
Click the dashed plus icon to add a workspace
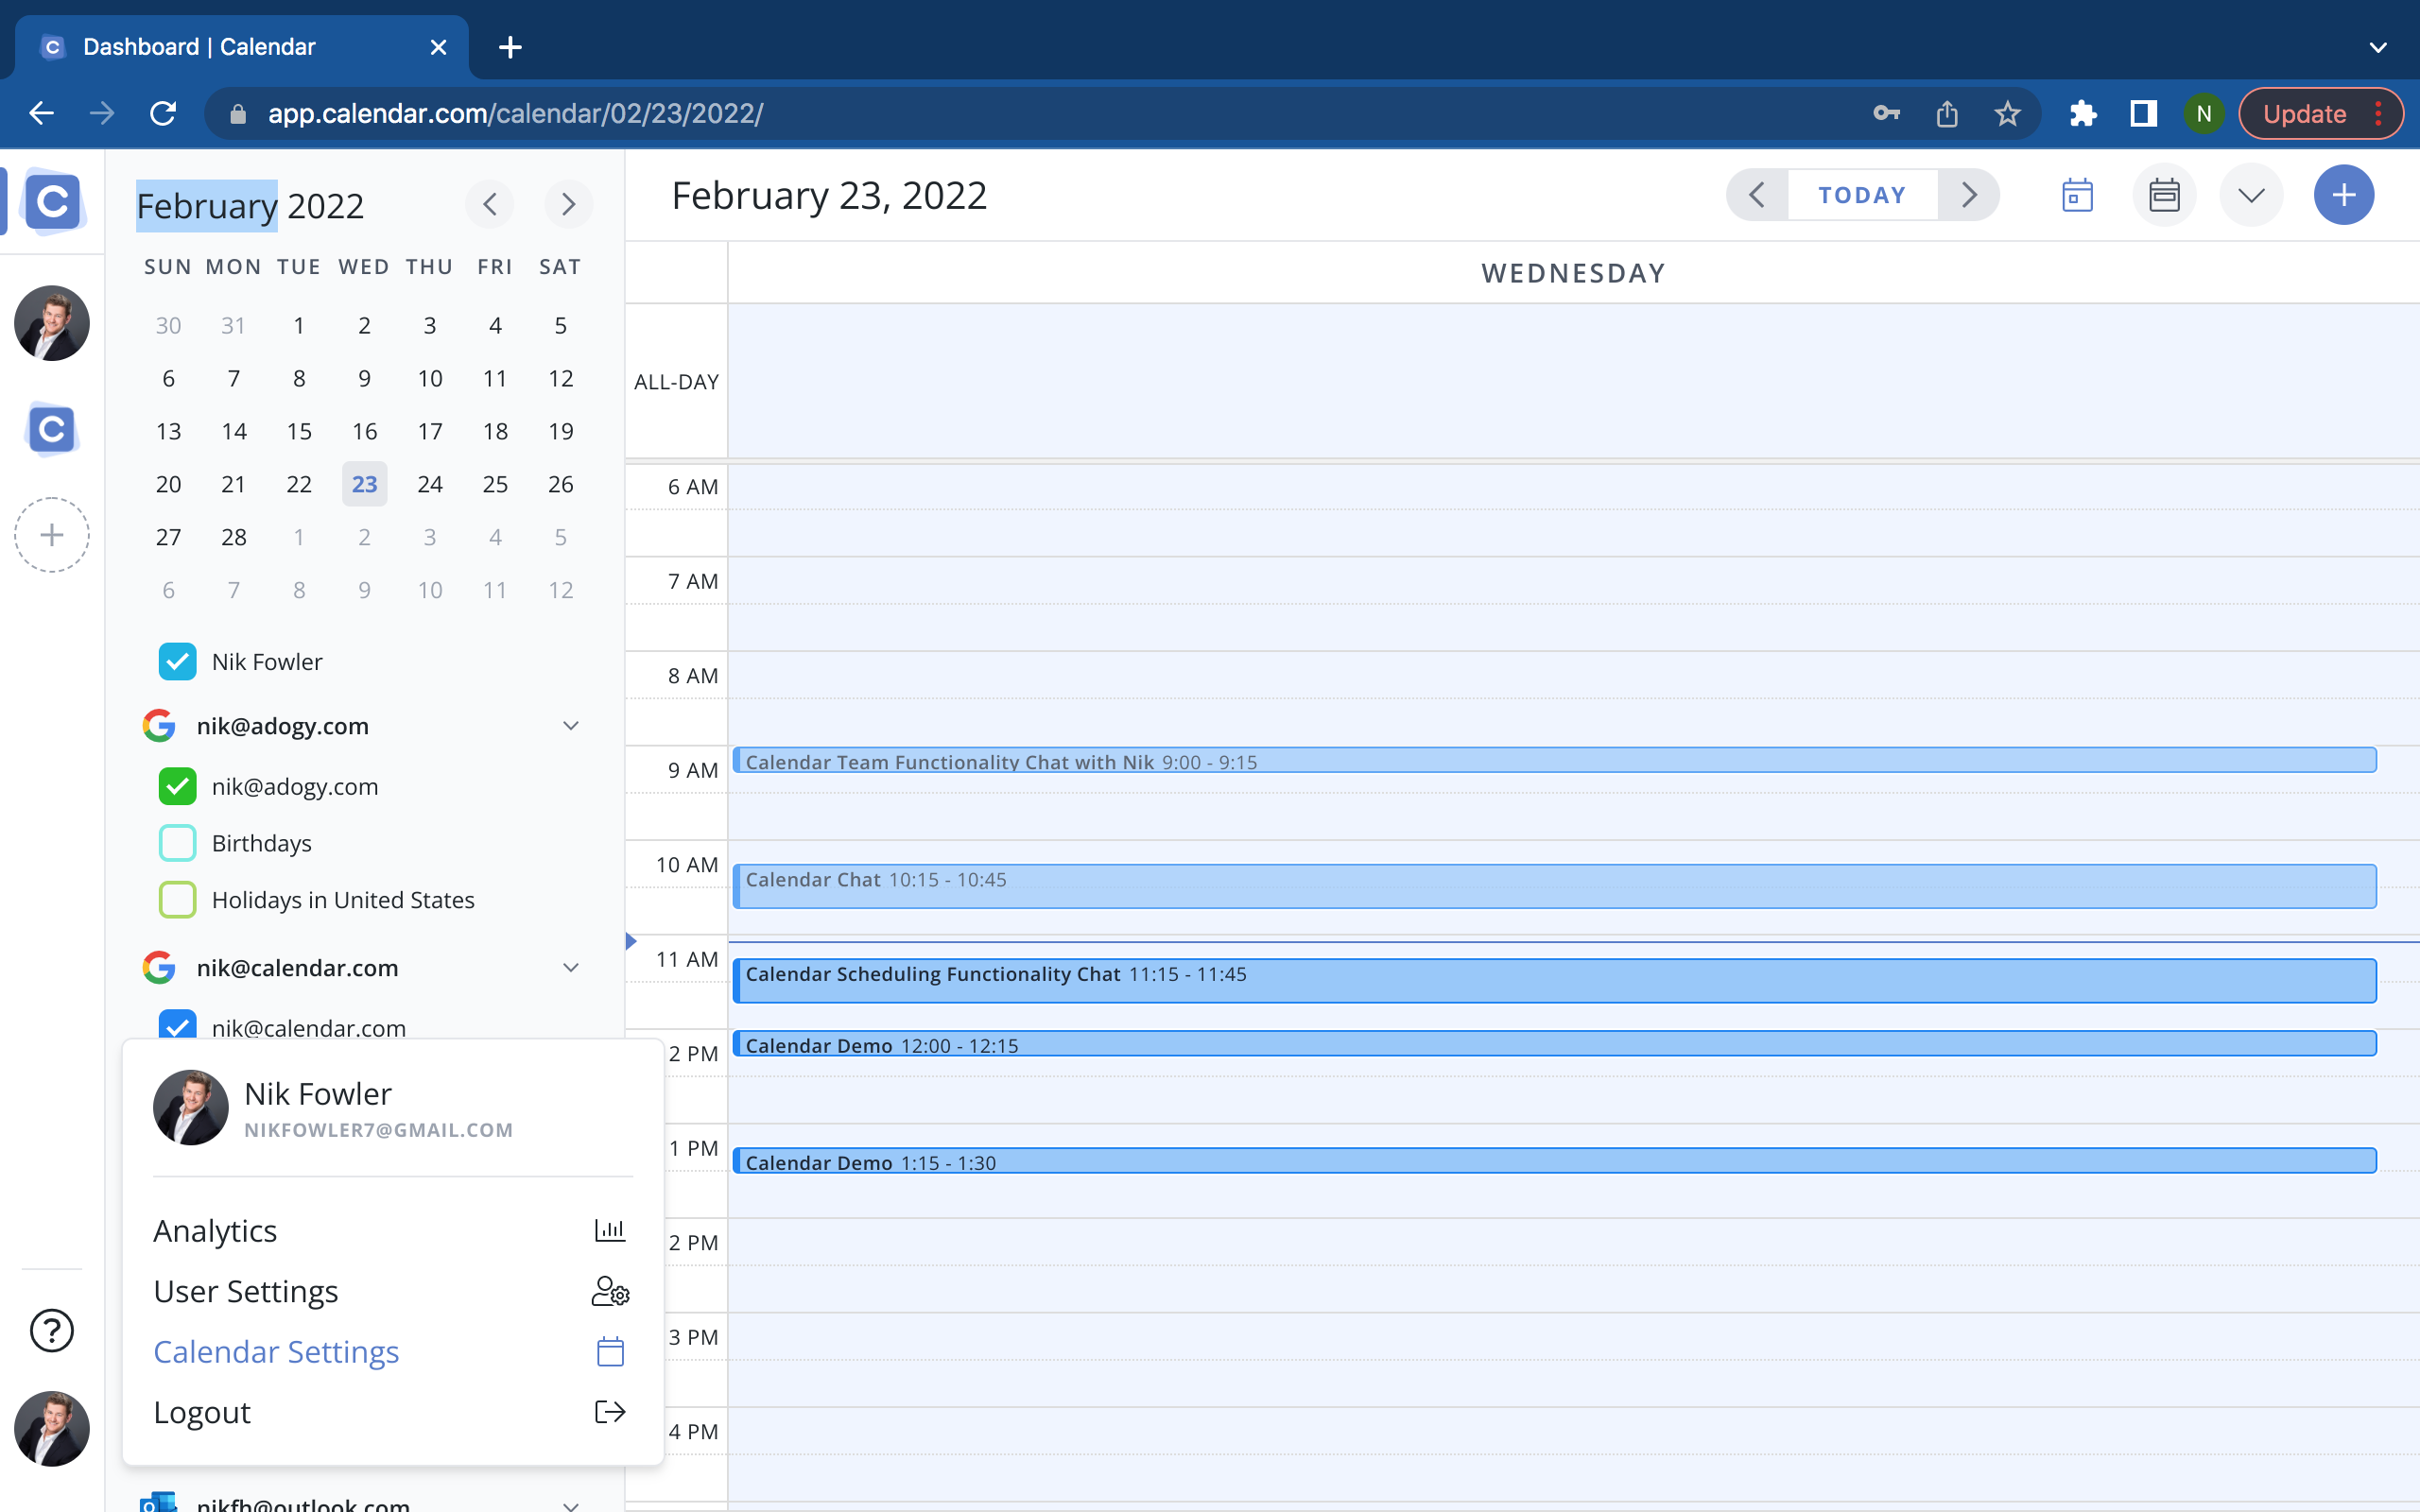[x=51, y=534]
